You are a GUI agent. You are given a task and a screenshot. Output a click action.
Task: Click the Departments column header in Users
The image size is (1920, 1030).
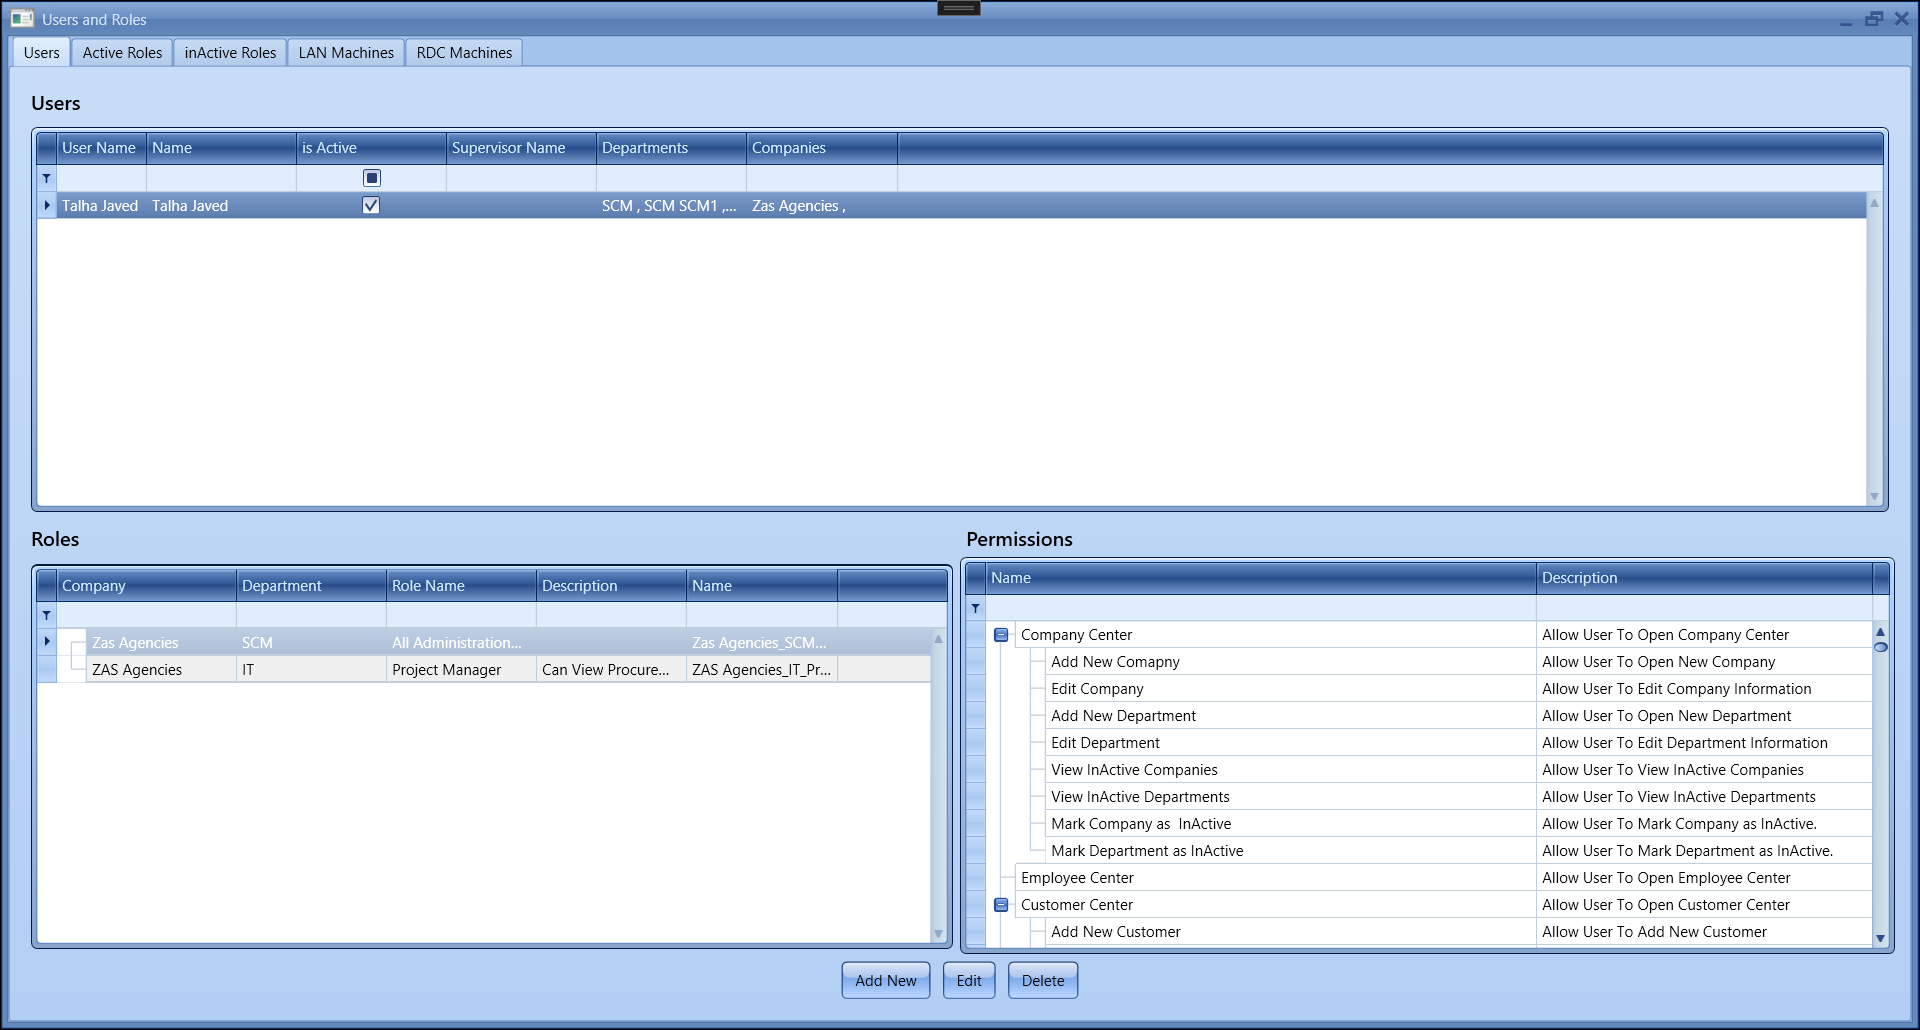671,148
